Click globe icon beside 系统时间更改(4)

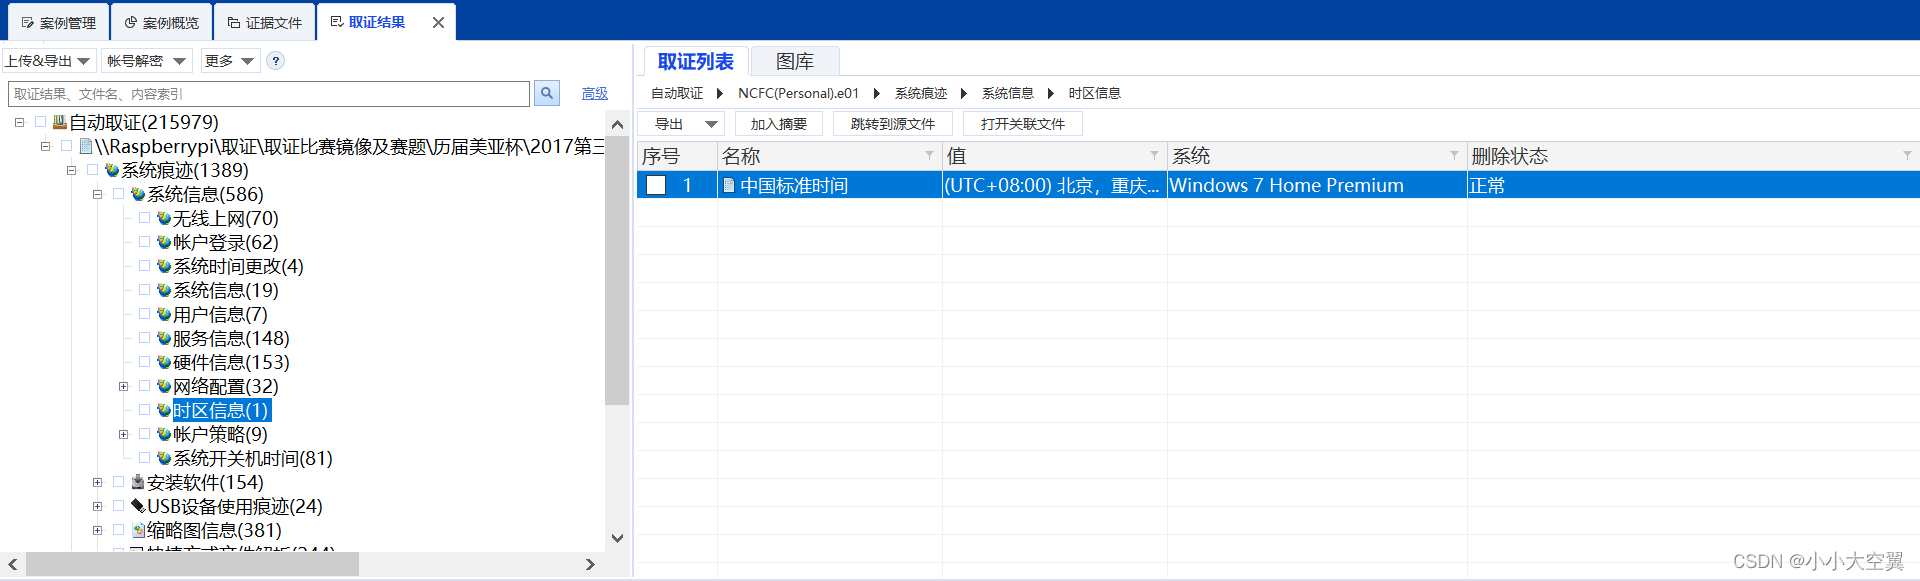pyautogui.click(x=164, y=266)
